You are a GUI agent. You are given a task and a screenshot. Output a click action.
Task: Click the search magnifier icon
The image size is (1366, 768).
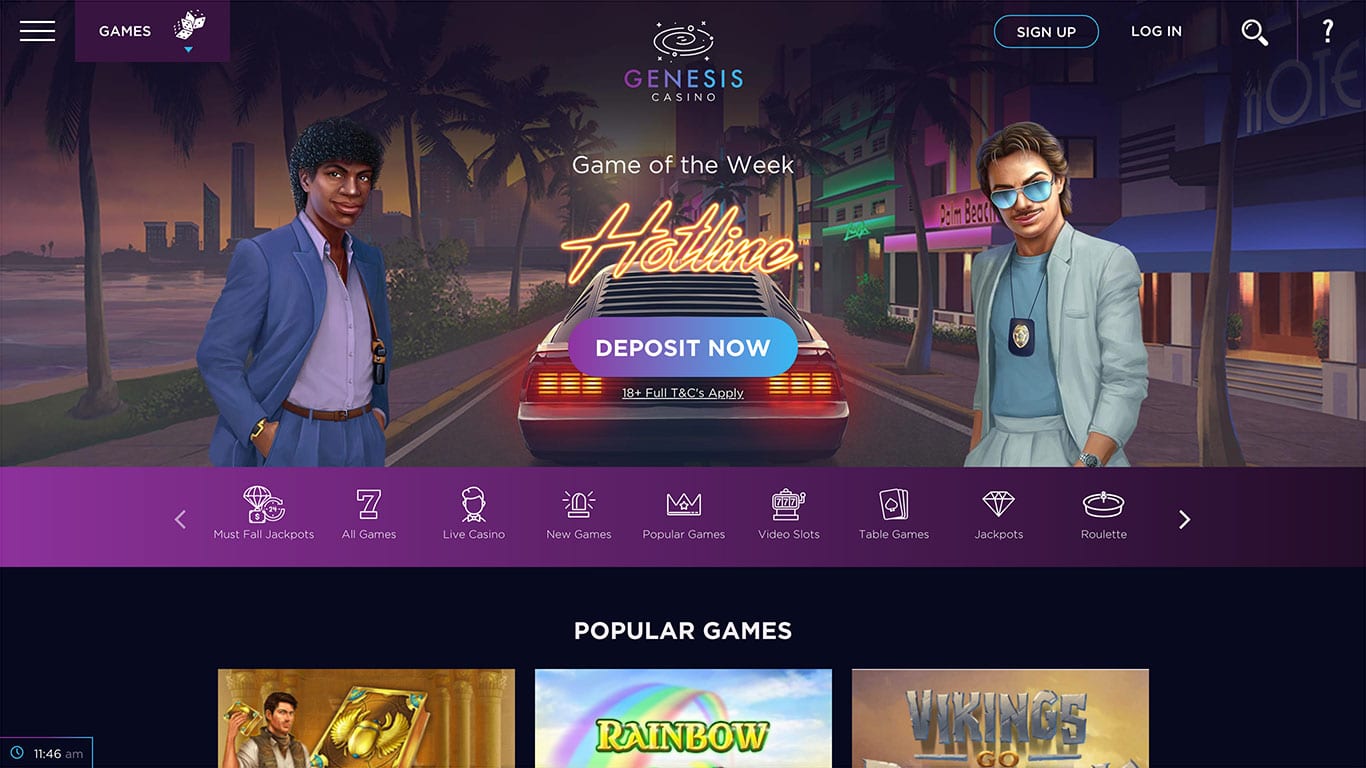(1254, 32)
